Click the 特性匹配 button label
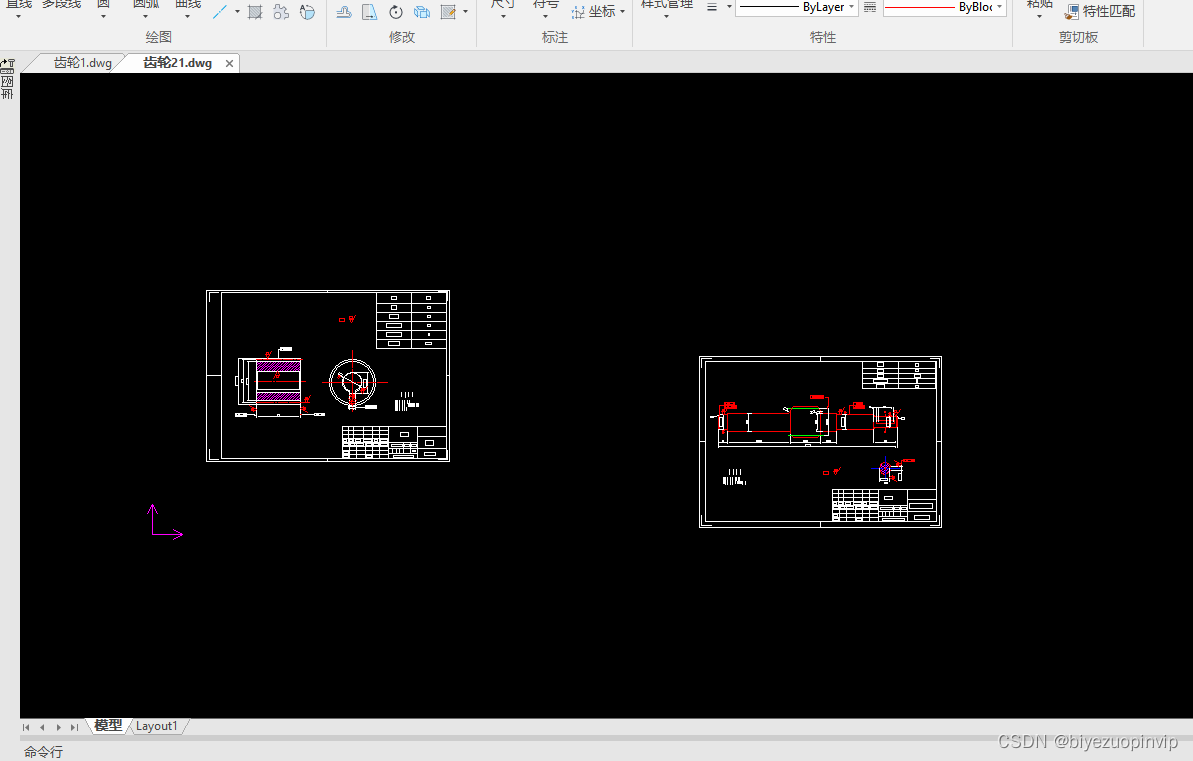Screen dimensions: 1193x761 pos(1109,11)
